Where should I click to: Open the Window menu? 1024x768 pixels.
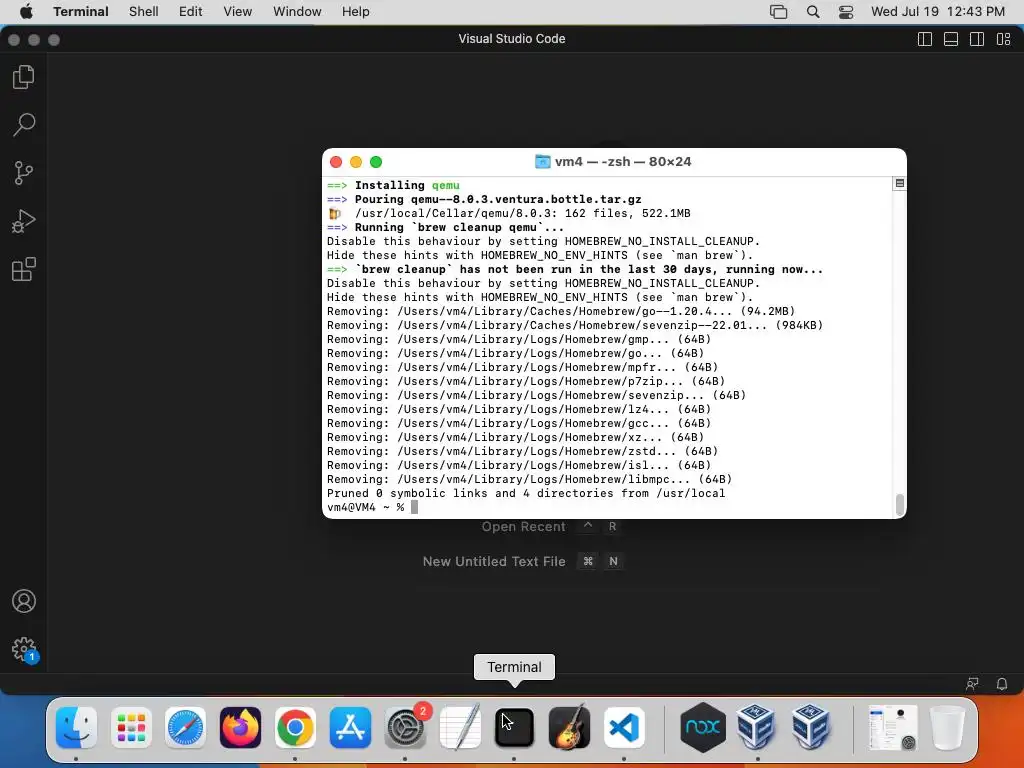297,12
